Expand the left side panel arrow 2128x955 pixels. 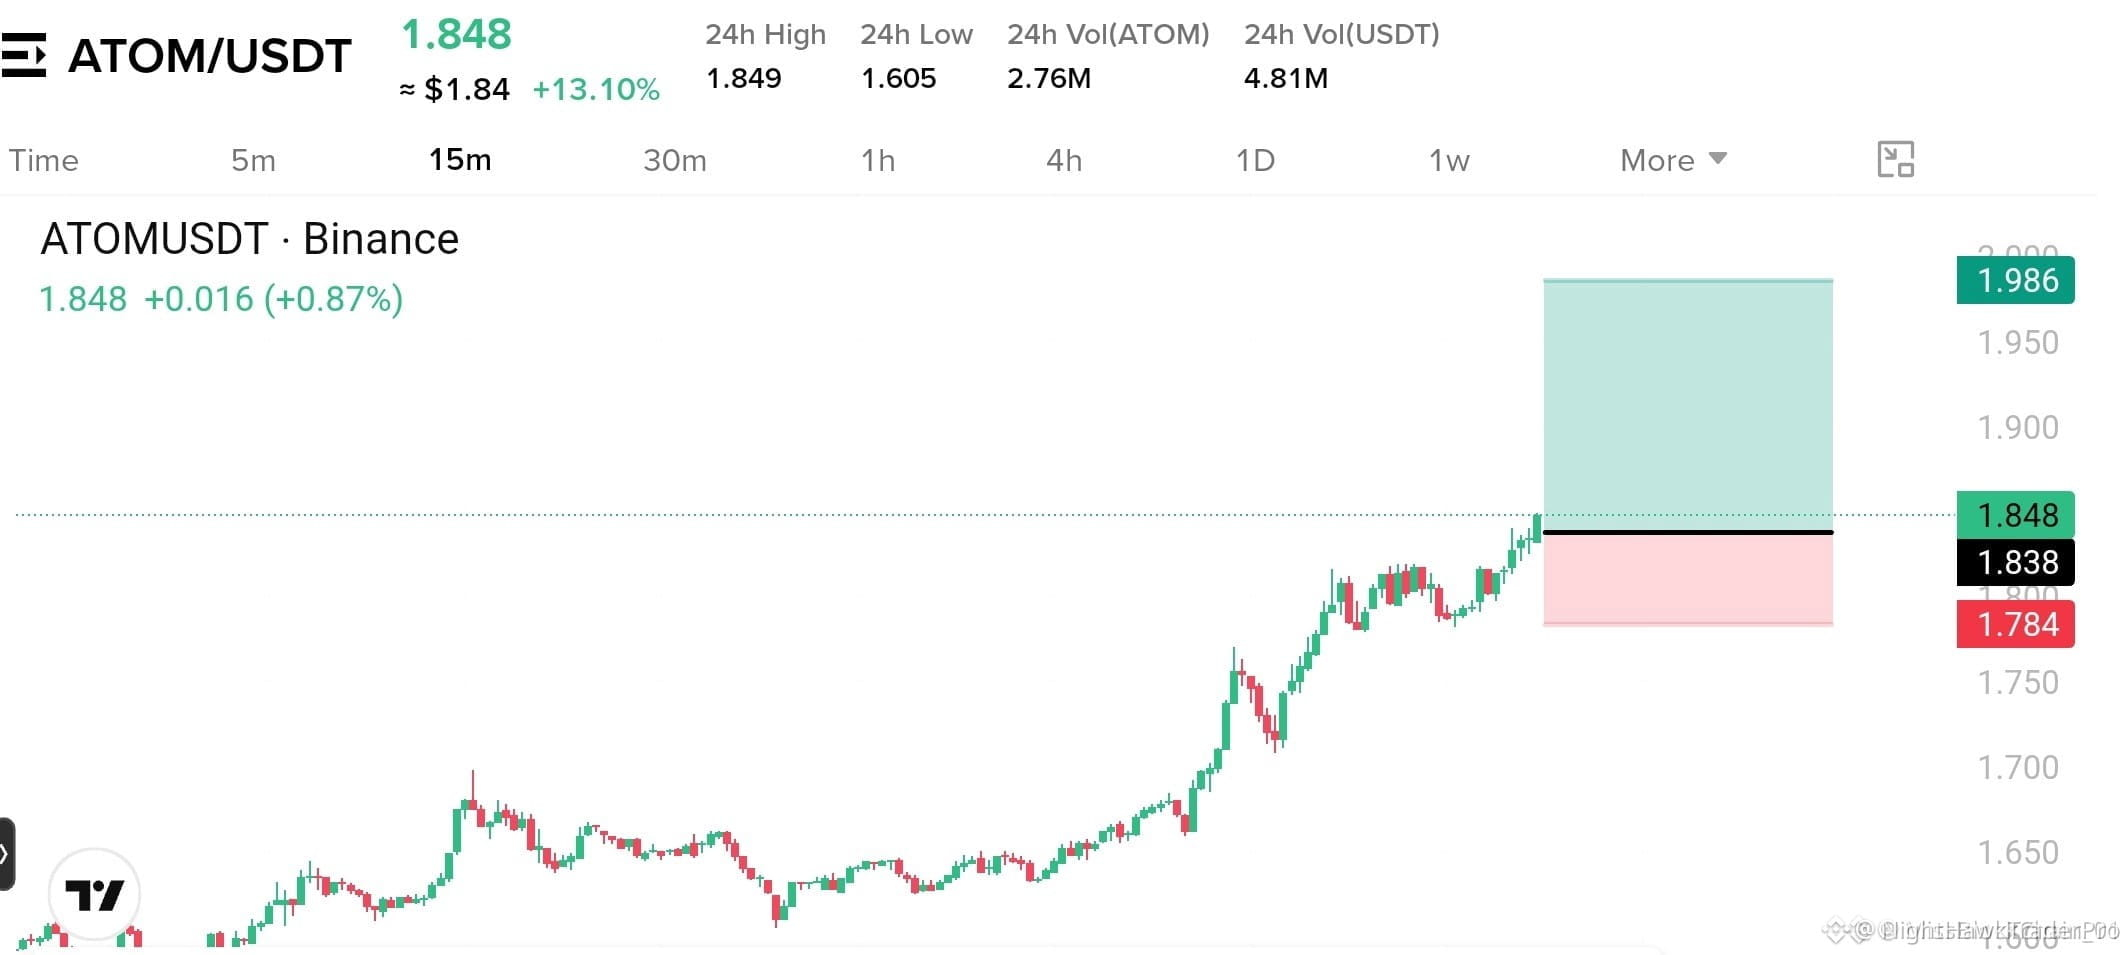tap(6, 854)
